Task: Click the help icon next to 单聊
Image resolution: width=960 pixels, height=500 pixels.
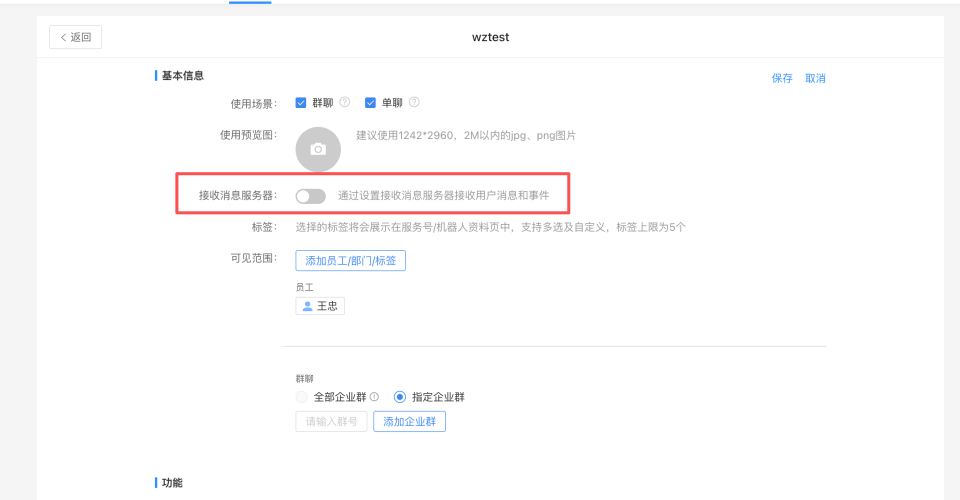Action: click(414, 102)
